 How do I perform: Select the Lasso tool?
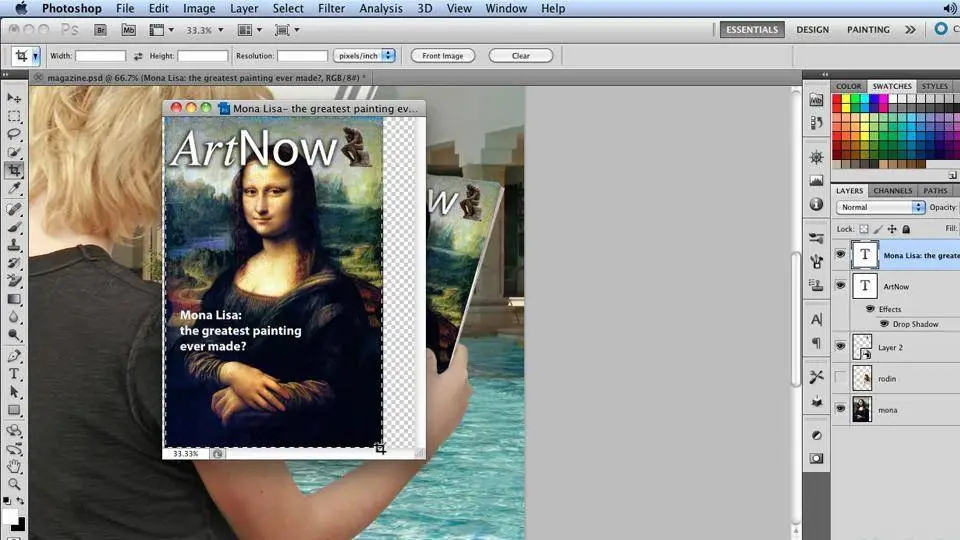tap(13, 133)
